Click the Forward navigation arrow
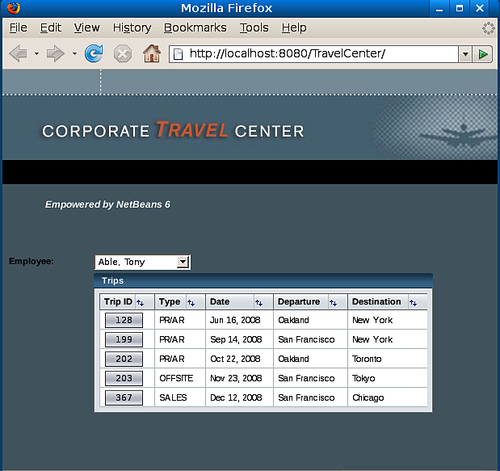Viewport: 500px width, 471px height. [x=56, y=53]
